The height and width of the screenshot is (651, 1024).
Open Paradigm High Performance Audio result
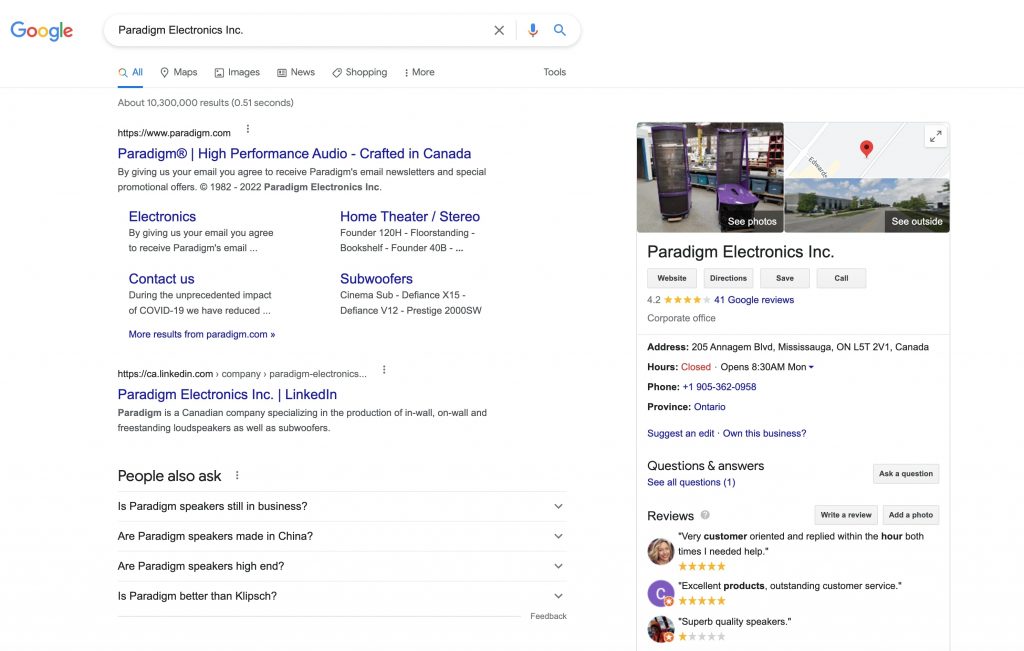pos(294,153)
